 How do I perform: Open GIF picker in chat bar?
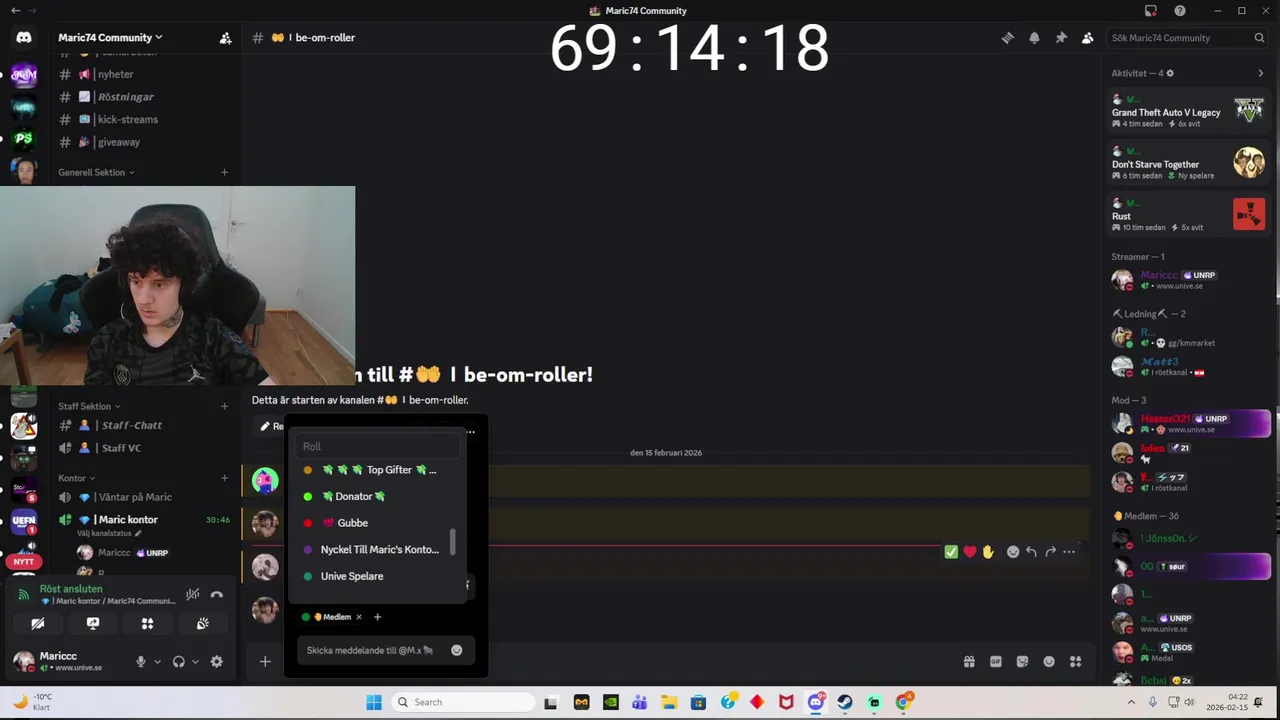point(996,661)
